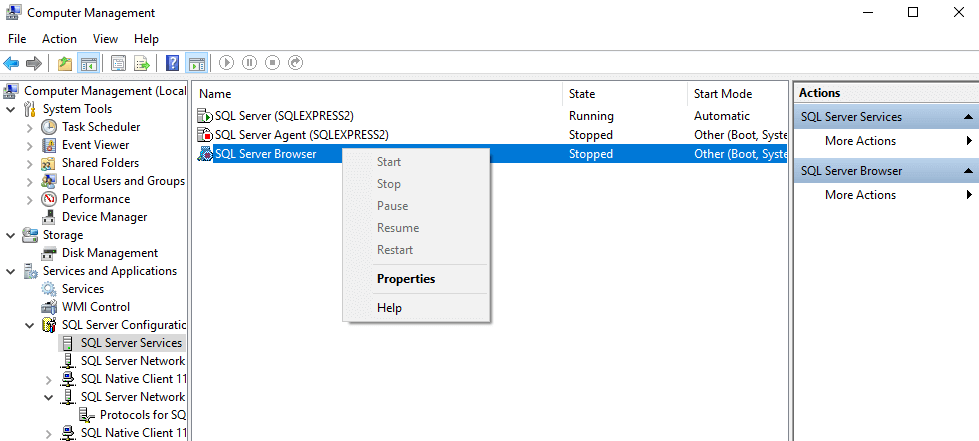Collapse the Services and Applications node
979x441 pixels.
coord(11,272)
